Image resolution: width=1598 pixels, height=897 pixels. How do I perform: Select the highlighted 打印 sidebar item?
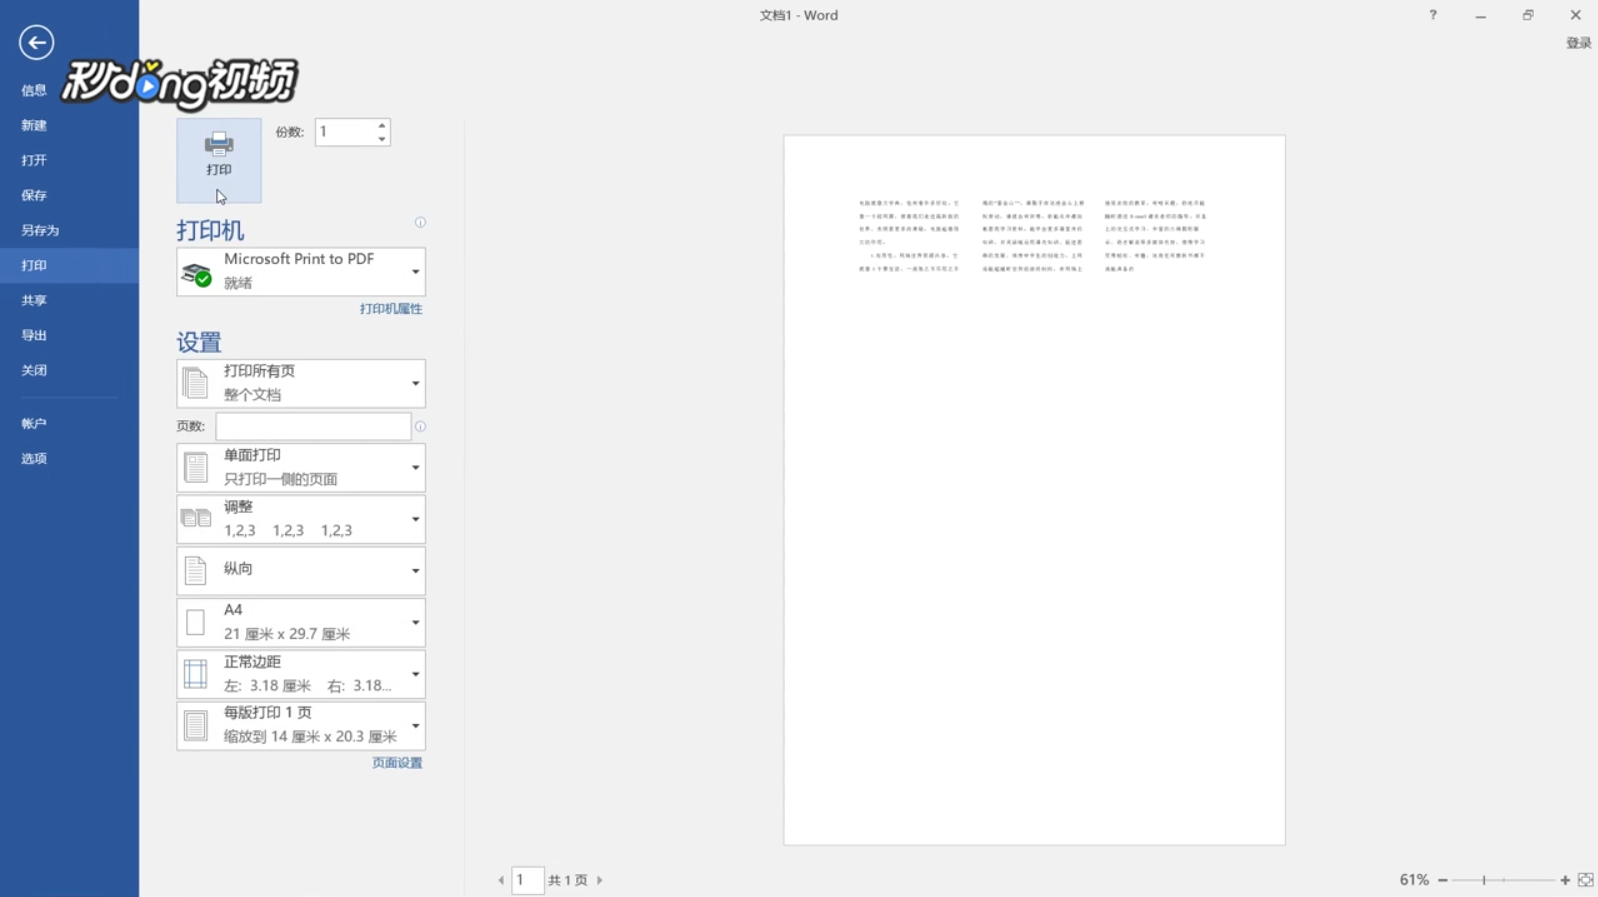[x=69, y=265]
